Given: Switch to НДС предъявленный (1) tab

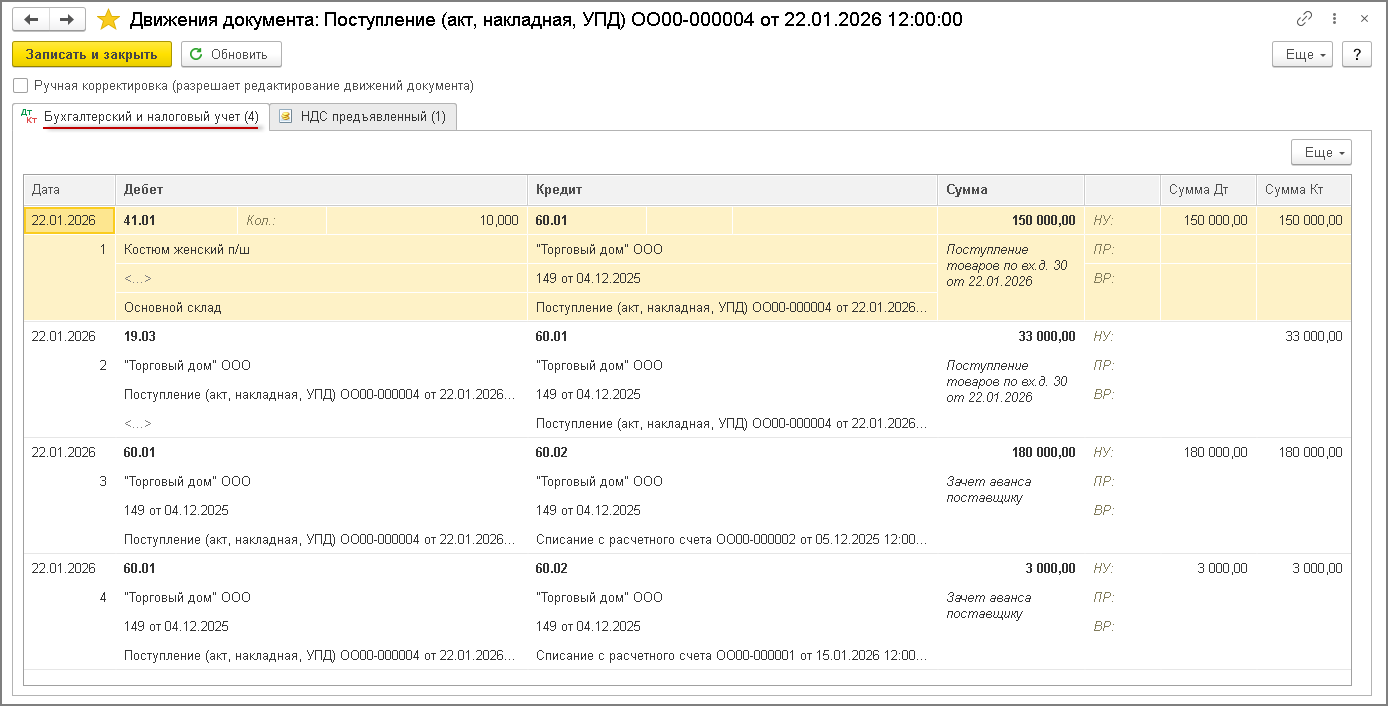Looking at the screenshot, I should [x=370, y=117].
